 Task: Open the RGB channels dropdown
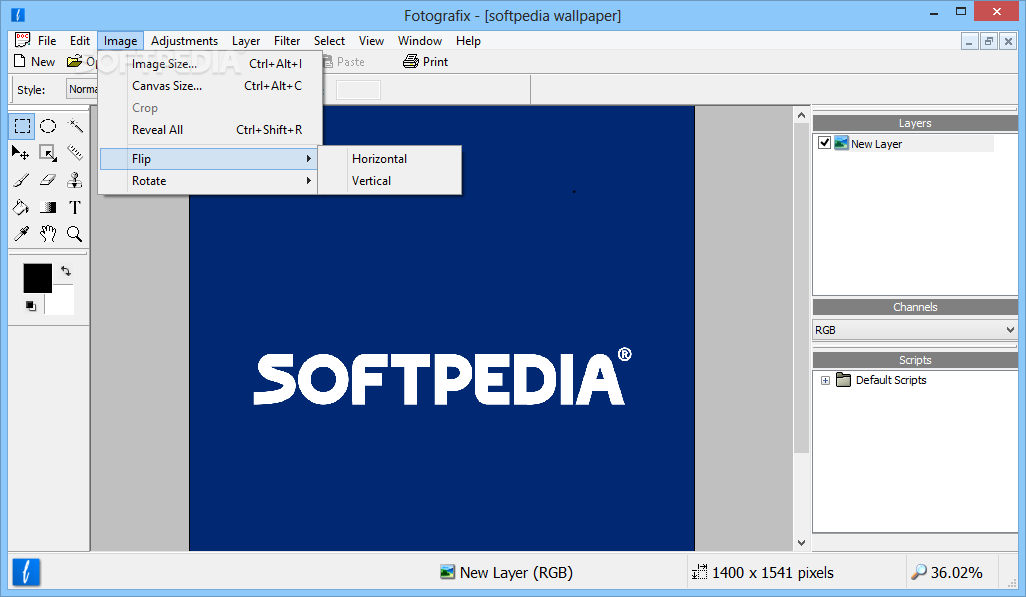pos(915,330)
